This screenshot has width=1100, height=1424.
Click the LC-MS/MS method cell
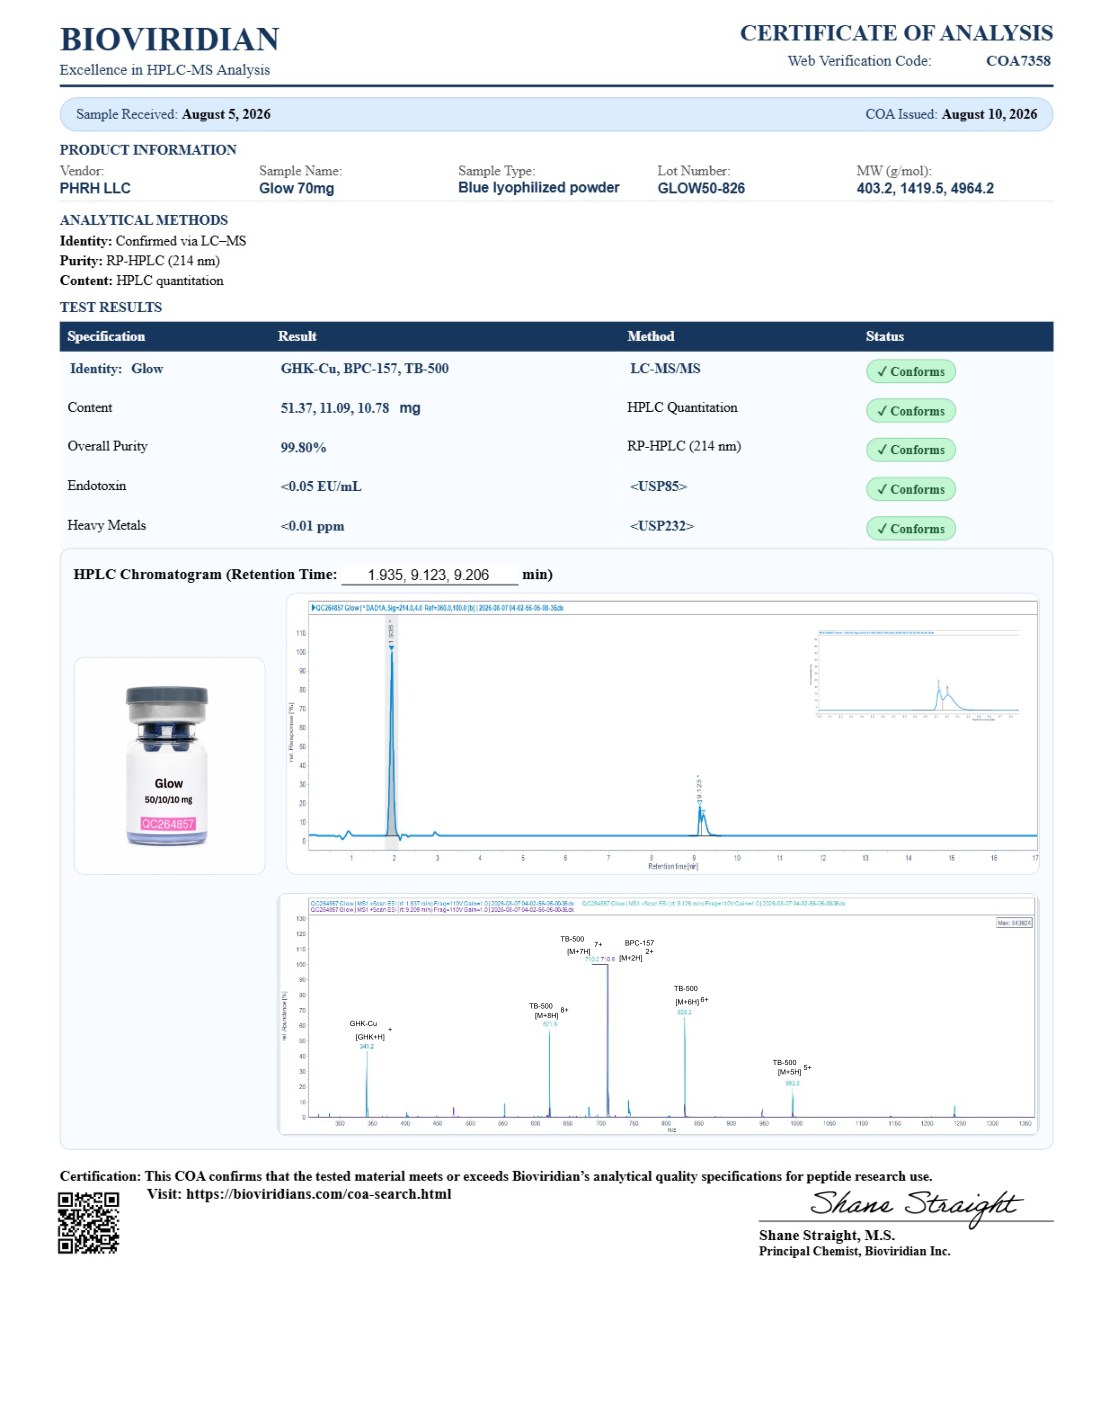[665, 368]
